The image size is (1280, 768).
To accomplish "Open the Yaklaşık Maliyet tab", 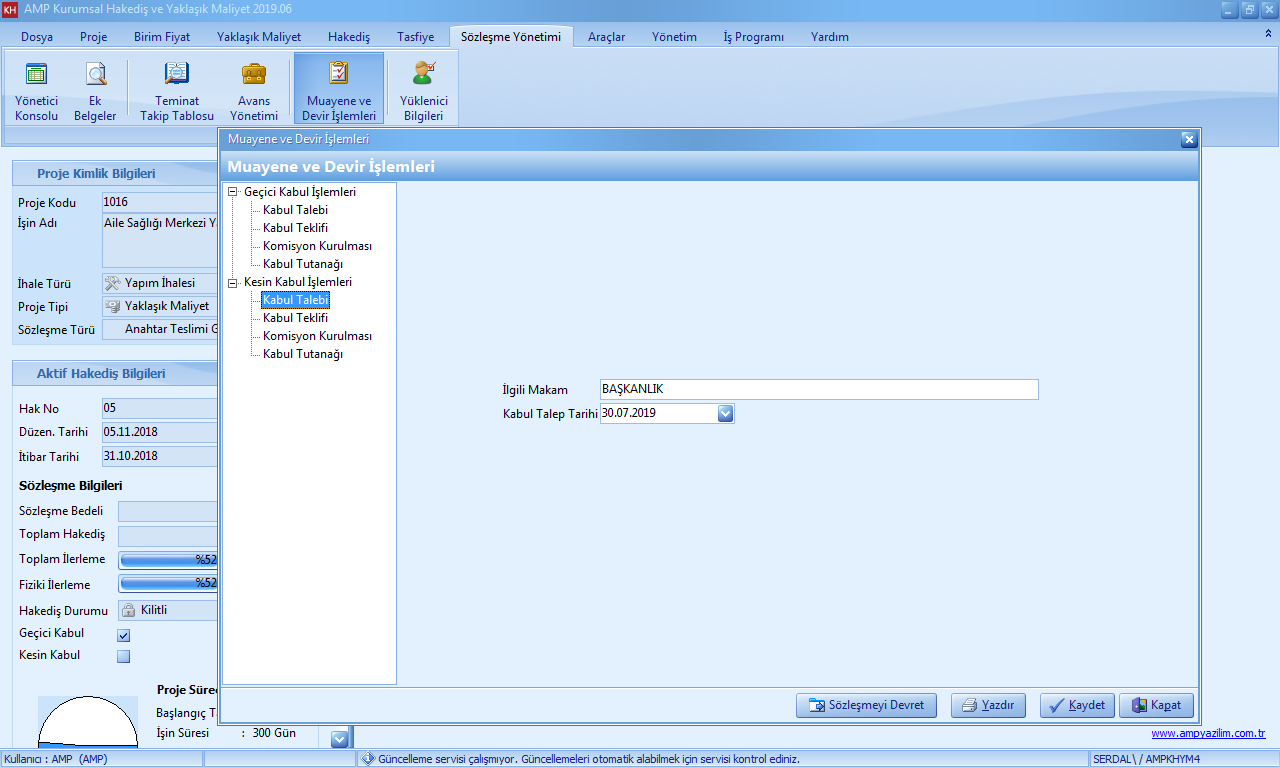I will tap(258, 37).
